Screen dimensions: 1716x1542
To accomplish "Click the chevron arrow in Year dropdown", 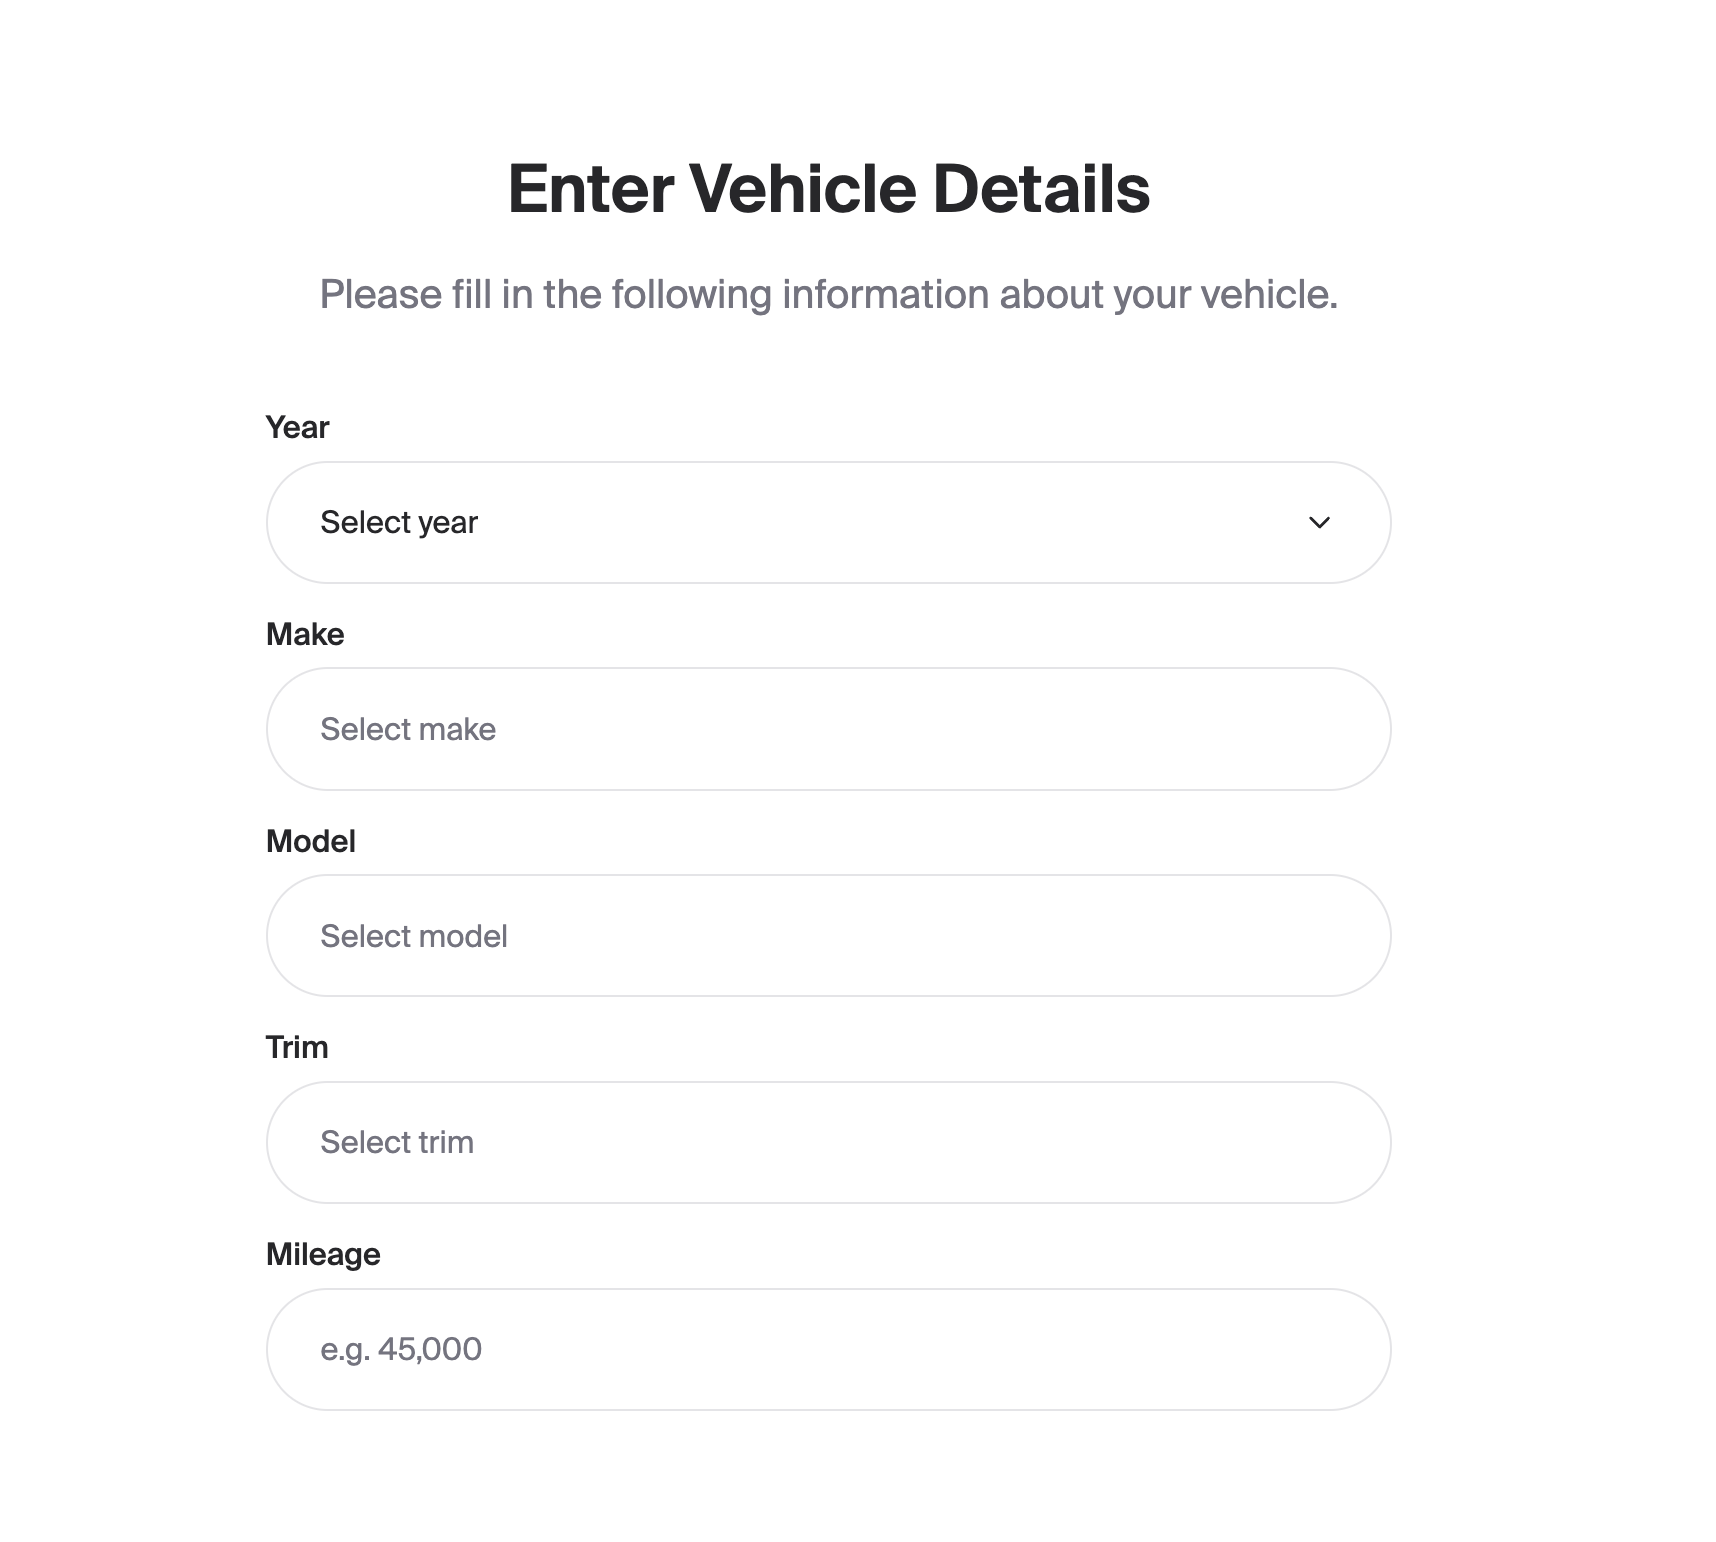I will coord(1319,522).
